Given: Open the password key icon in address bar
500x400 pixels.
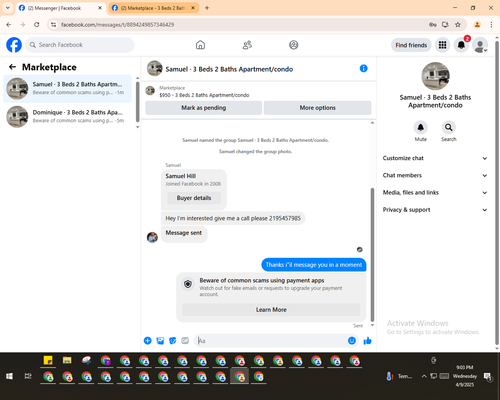Looking at the screenshot, I should point(433,25).
